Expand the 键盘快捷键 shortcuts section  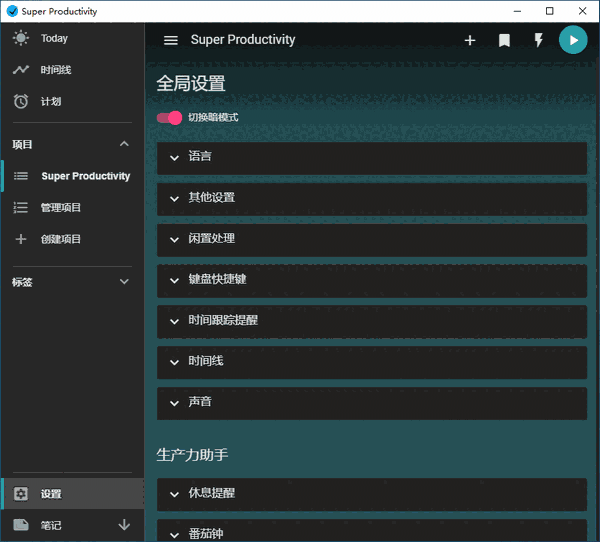click(372, 281)
